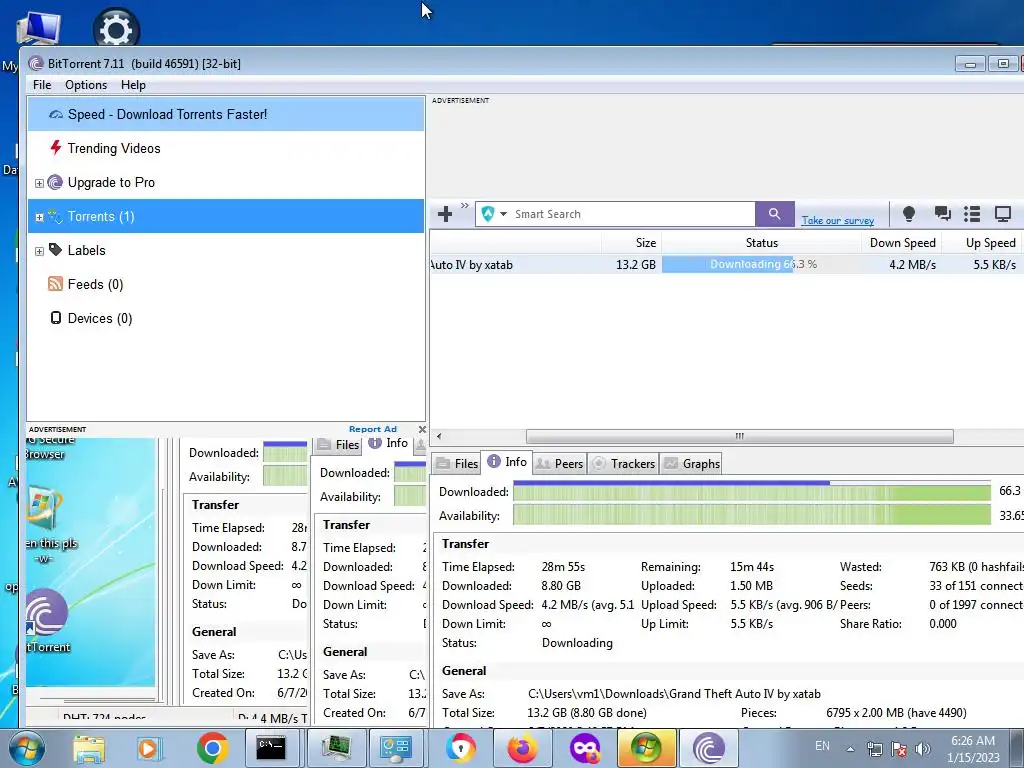This screenshot has width=1024, height=768.
Task: Select the Auto IV by xatab torrent
Action: [x=471, y=264]
